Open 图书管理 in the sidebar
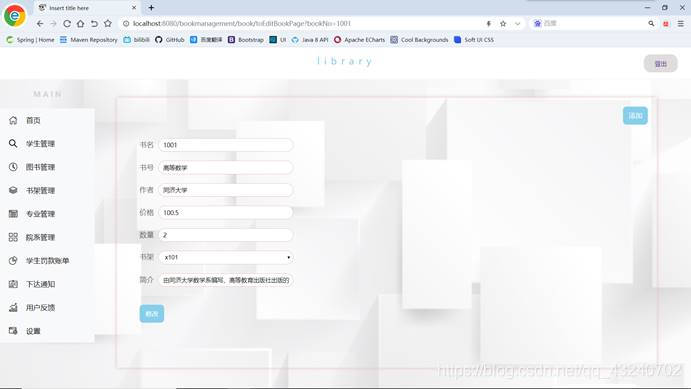 coord(40,167)
